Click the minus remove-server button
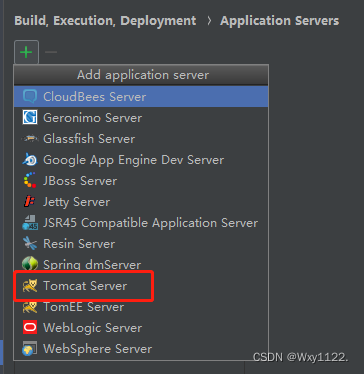Image resolution: width=364 pixels, height=374 pixels. click(x=51, y=52)
